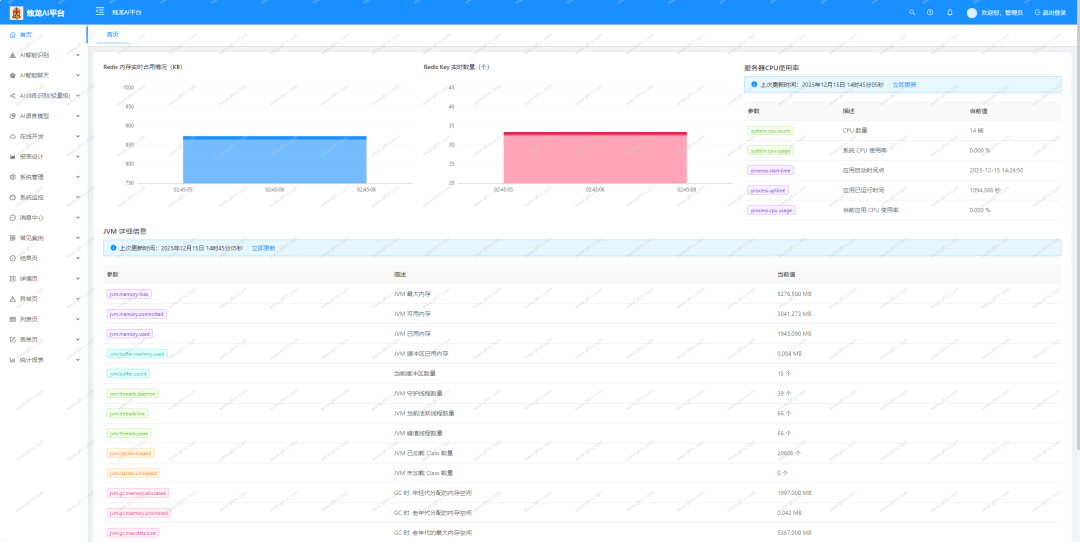This screenshot has width=1080, height=542.
Task: Click the 首页 home icon in the sidebar
Action: pos(12,34)
